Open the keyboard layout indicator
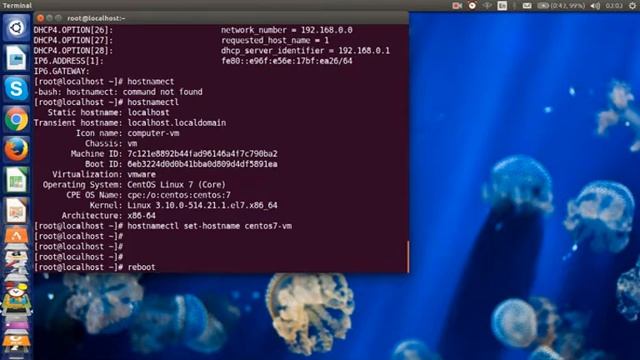This screenshot has height=360, width=640. coord(502,5)
